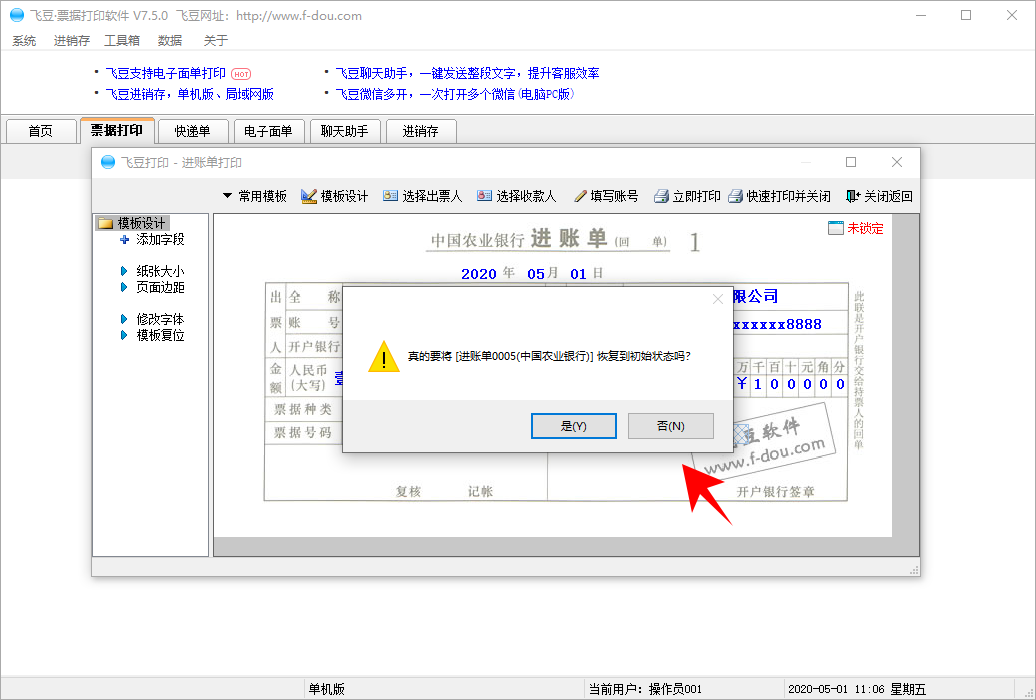Click the plus icon beside 添加字段
Screen dimensions: 1036x700
[x=124, y=239]
